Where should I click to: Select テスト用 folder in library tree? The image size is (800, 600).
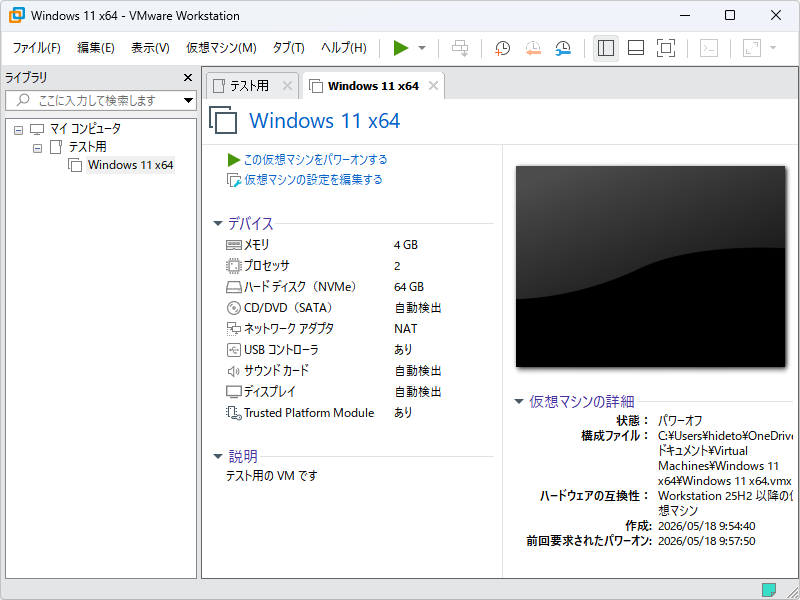click(x=87, y=147)
